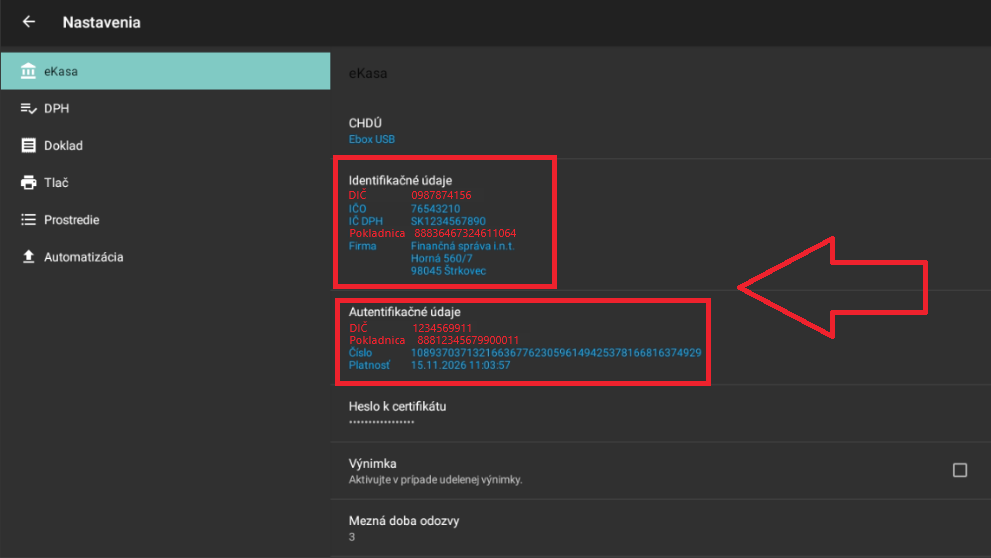
Task: Click the Automatizácia upload icon
Action: (28, 257)
